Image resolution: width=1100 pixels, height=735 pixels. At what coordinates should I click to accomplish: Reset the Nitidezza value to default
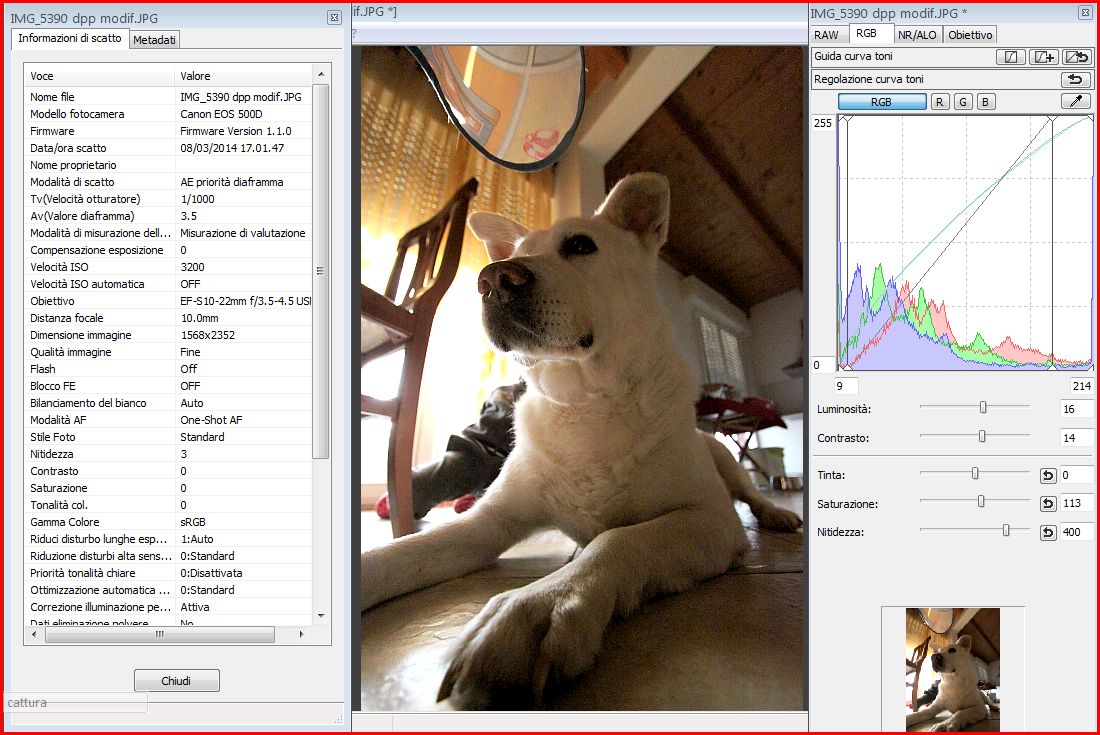click(1048, 533)
